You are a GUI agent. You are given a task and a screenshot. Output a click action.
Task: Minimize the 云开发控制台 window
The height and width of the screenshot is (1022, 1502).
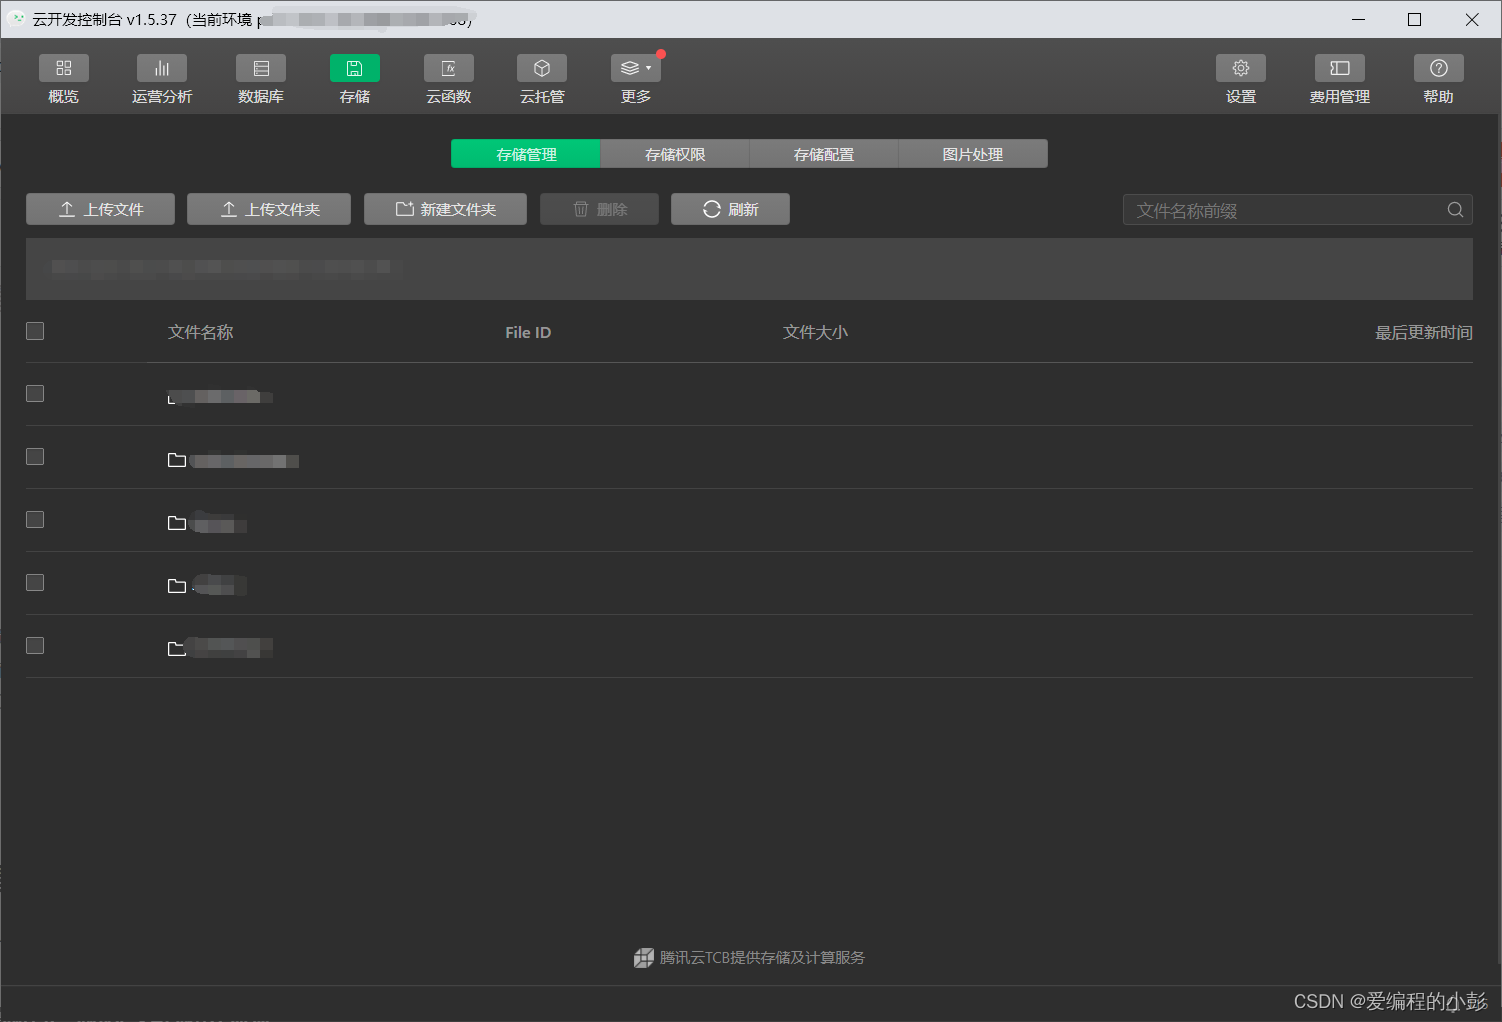tap(1358, 19)
